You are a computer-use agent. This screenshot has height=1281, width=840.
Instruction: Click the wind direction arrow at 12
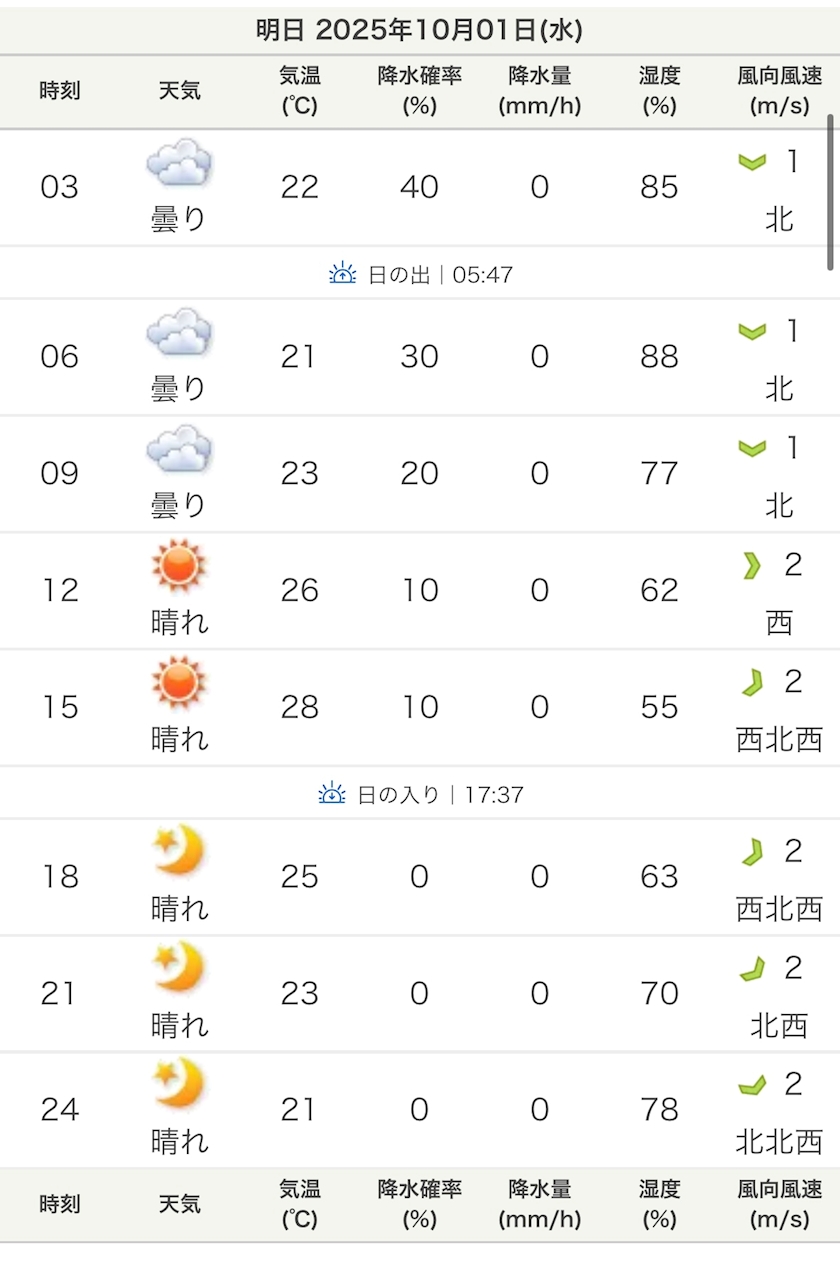[x=751, y=566]
